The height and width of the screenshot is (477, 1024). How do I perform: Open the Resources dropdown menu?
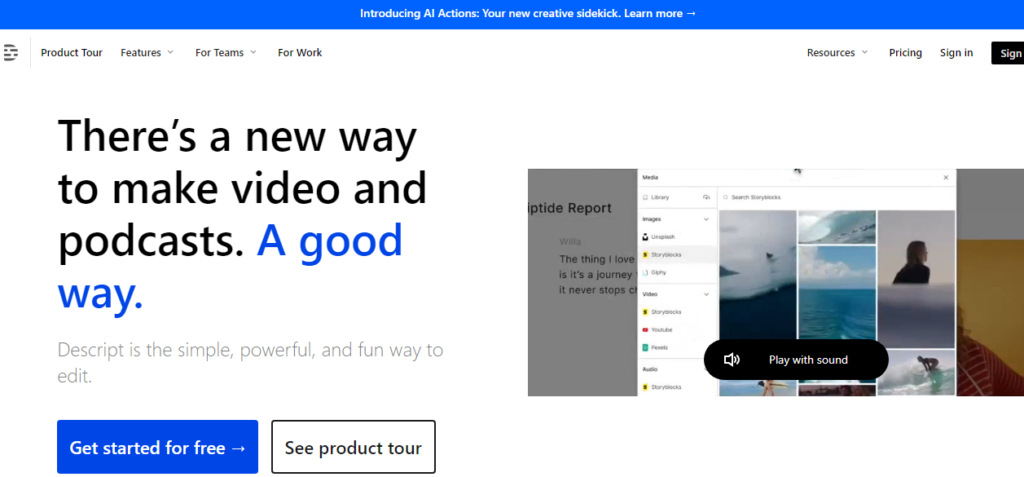tap(837, 53)
